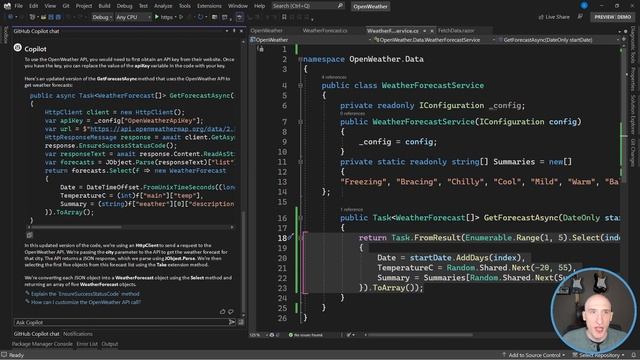The height and width of the screenshot is (360, 640).
Task: Open the Analyze menu
Action: 163,6
